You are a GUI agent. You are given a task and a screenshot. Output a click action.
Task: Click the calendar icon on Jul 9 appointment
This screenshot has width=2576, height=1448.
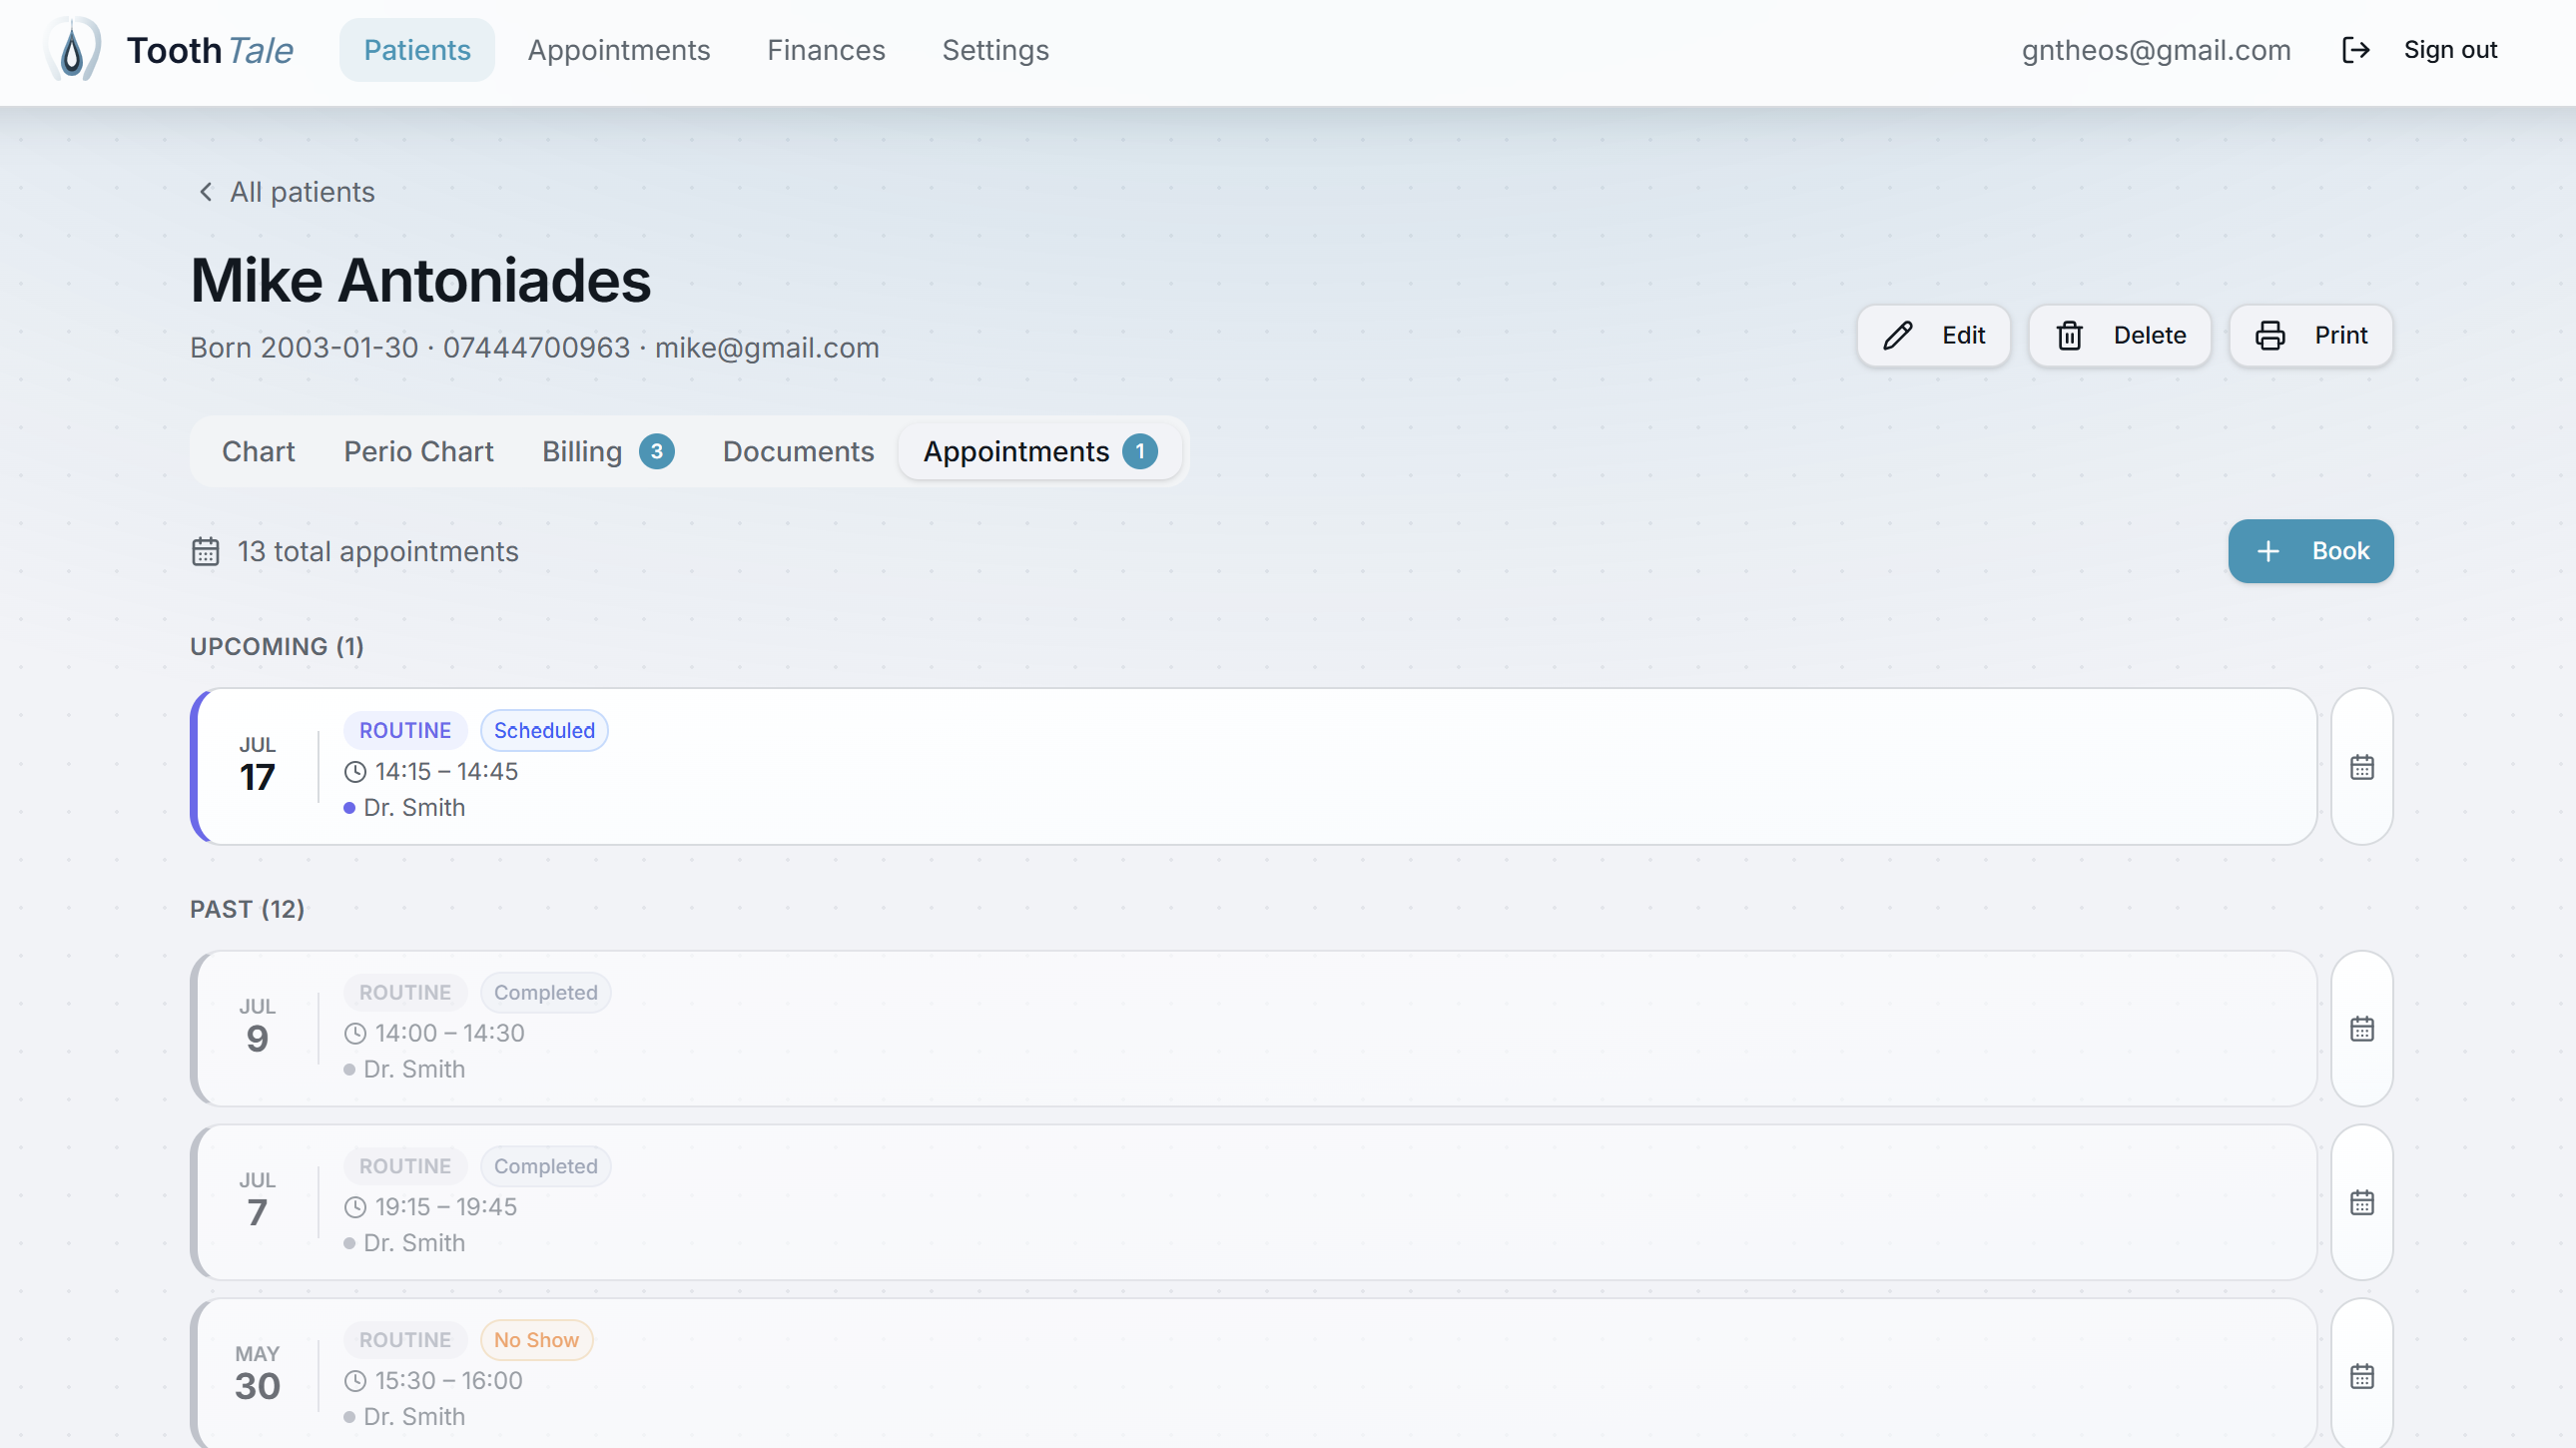pos(2362,1029)
